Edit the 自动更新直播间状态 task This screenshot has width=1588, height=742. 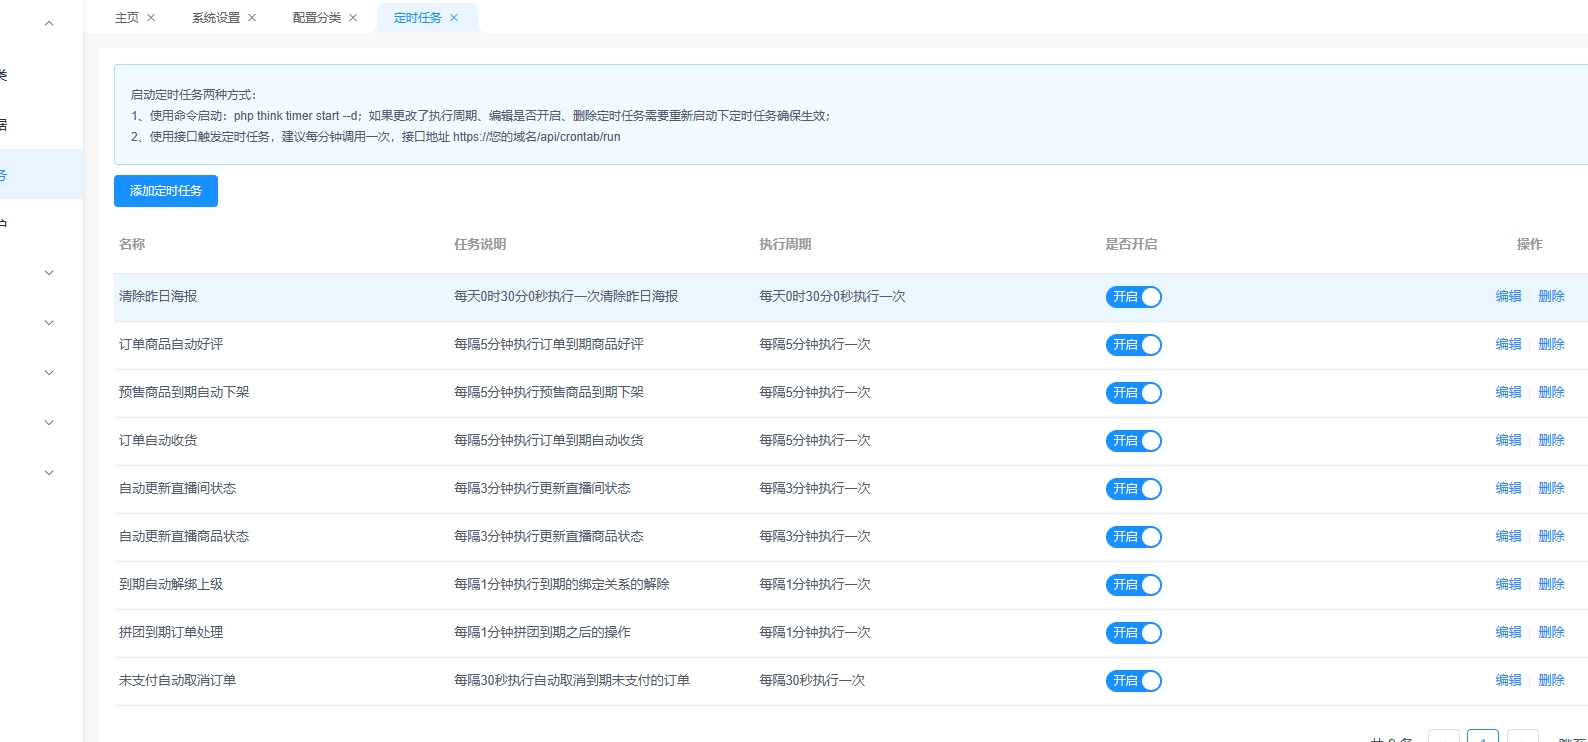coord(1508,488)
